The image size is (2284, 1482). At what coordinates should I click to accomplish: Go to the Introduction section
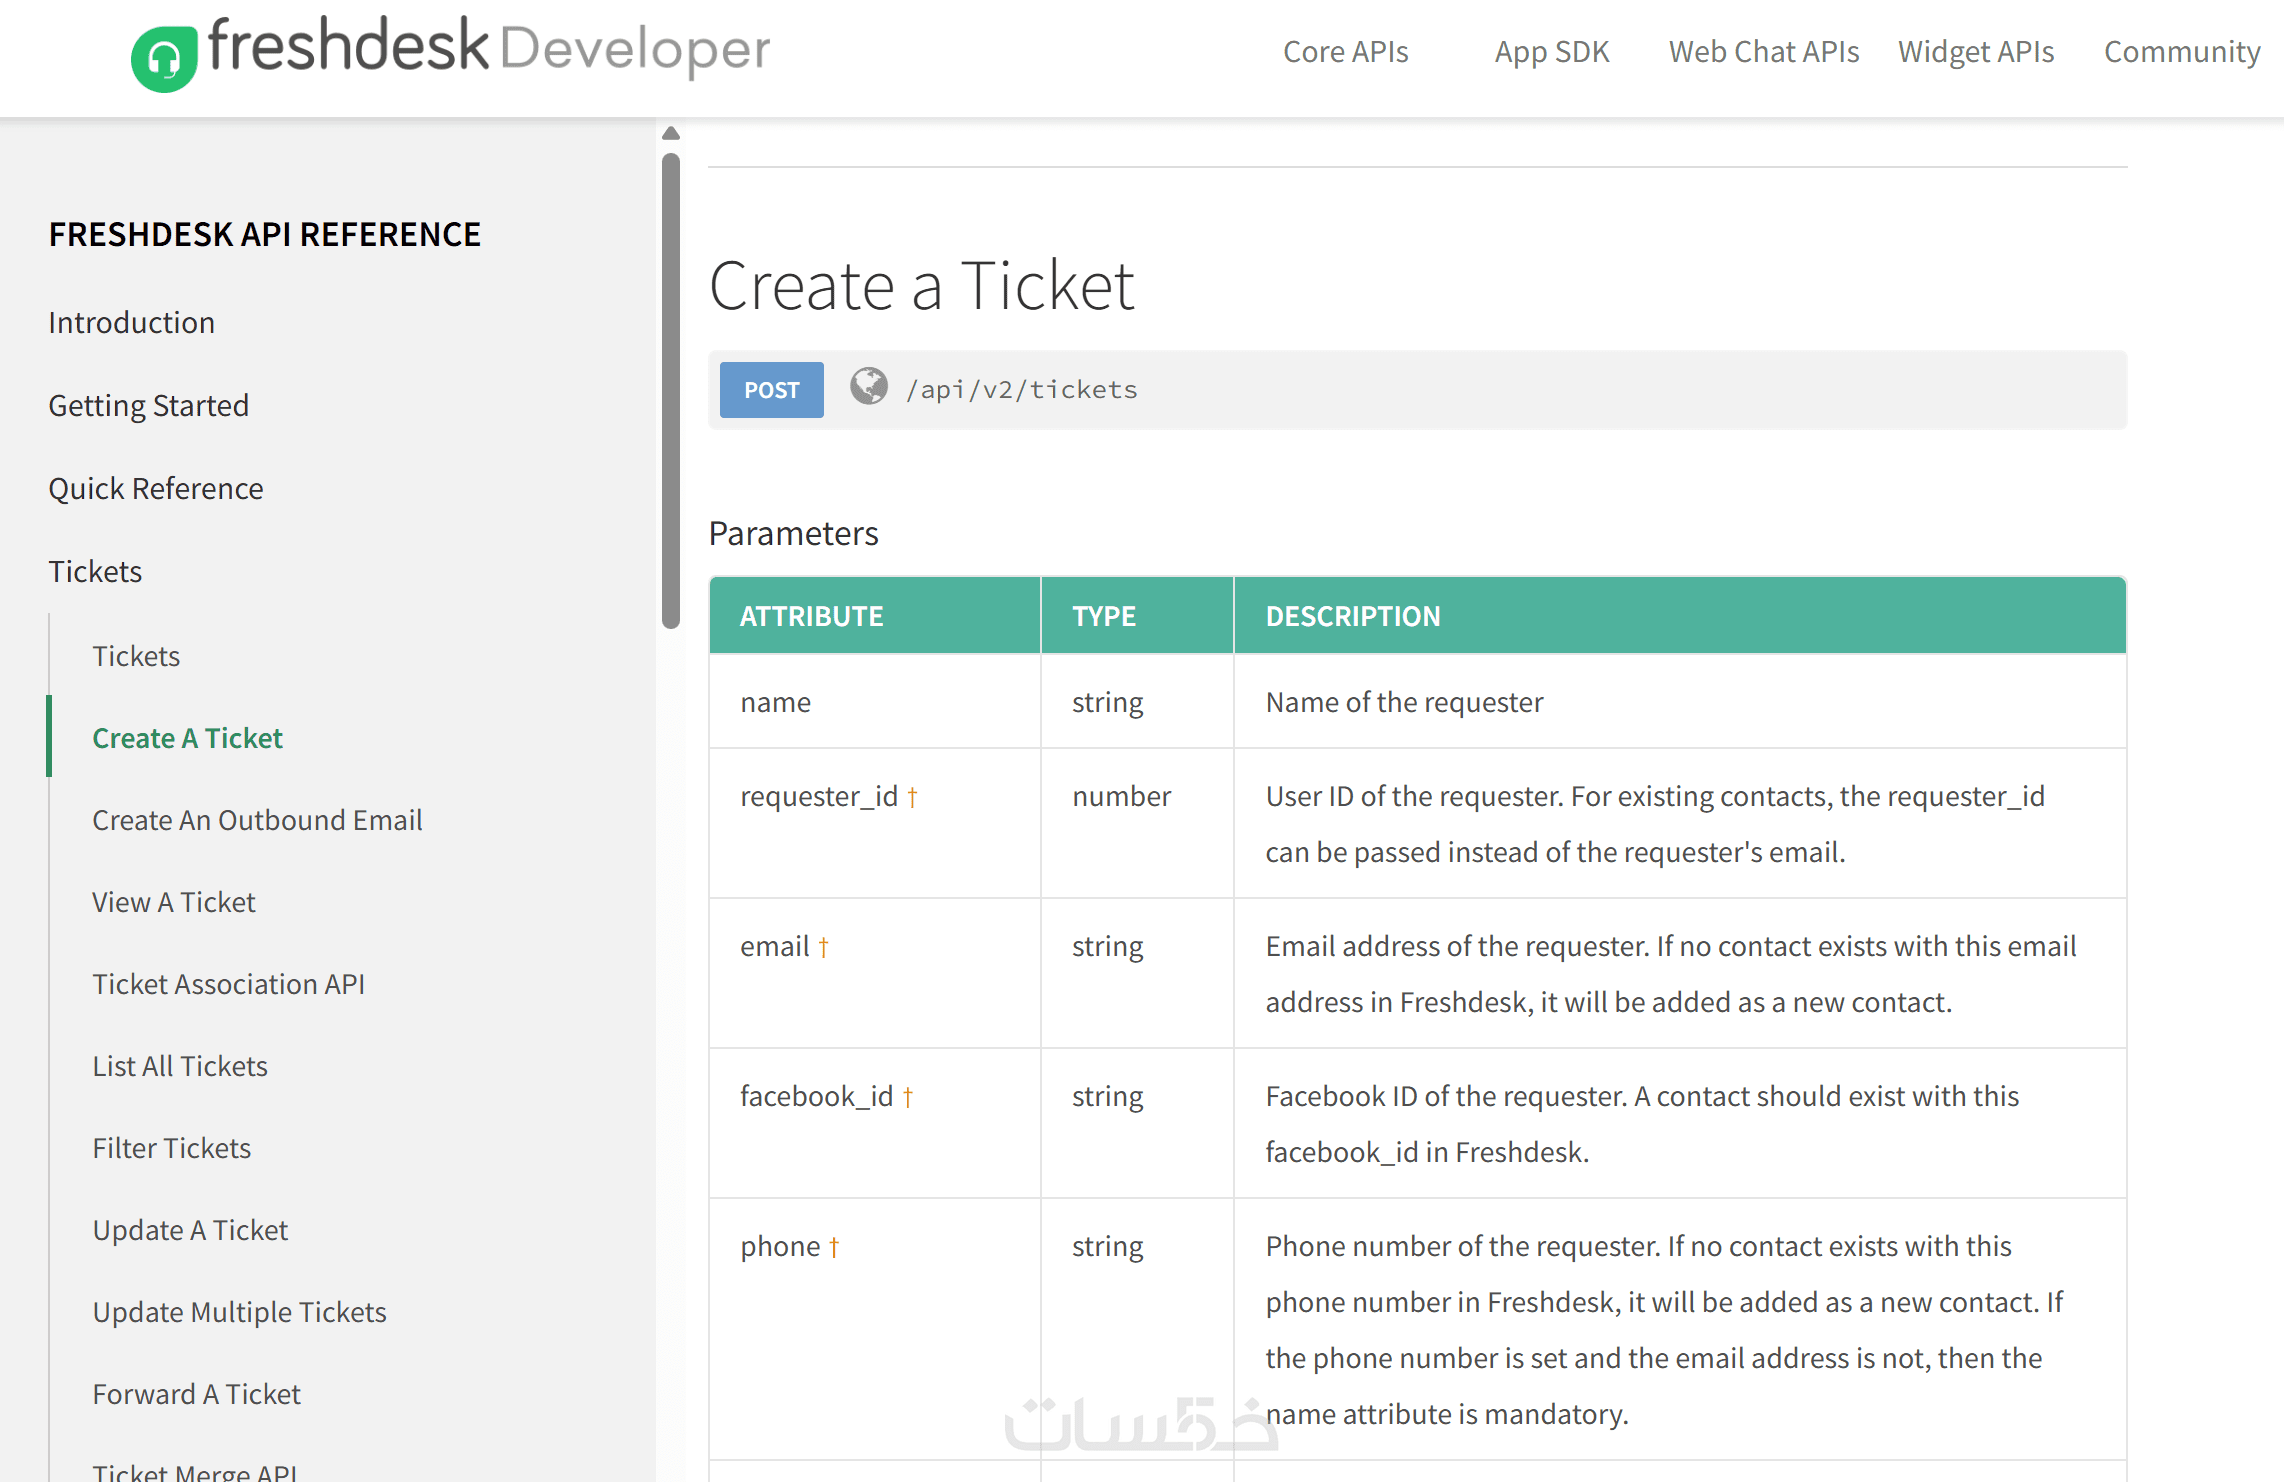pyautogui.click(x=131, y=322)
